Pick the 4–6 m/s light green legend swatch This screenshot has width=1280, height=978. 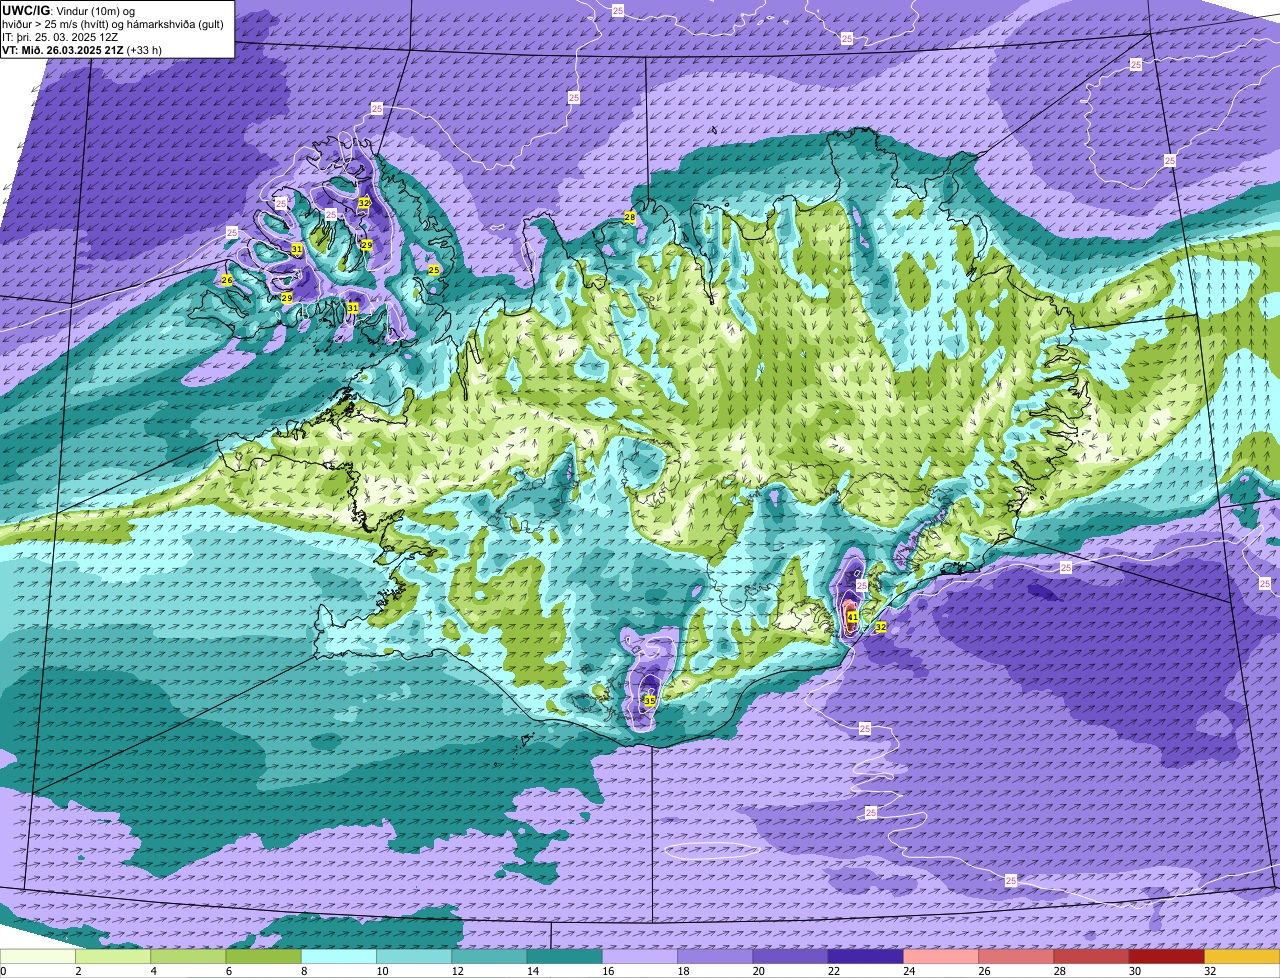tap(188, 956)
